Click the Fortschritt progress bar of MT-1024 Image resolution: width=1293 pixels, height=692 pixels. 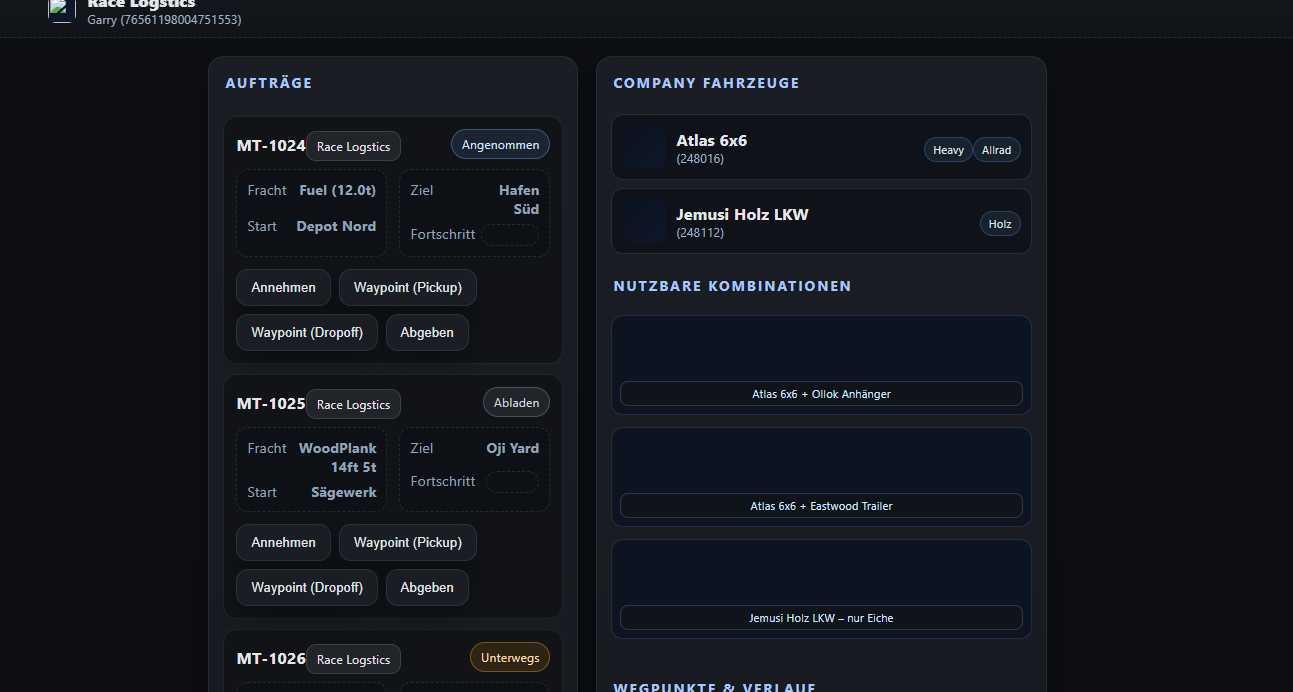[x=510, y=235]
